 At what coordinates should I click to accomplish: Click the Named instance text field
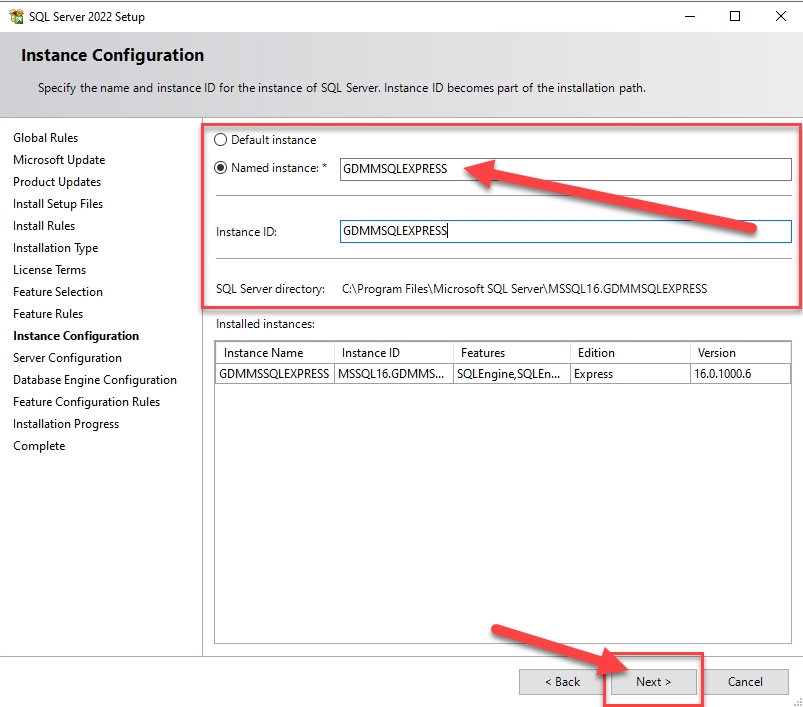coord(565,169)
